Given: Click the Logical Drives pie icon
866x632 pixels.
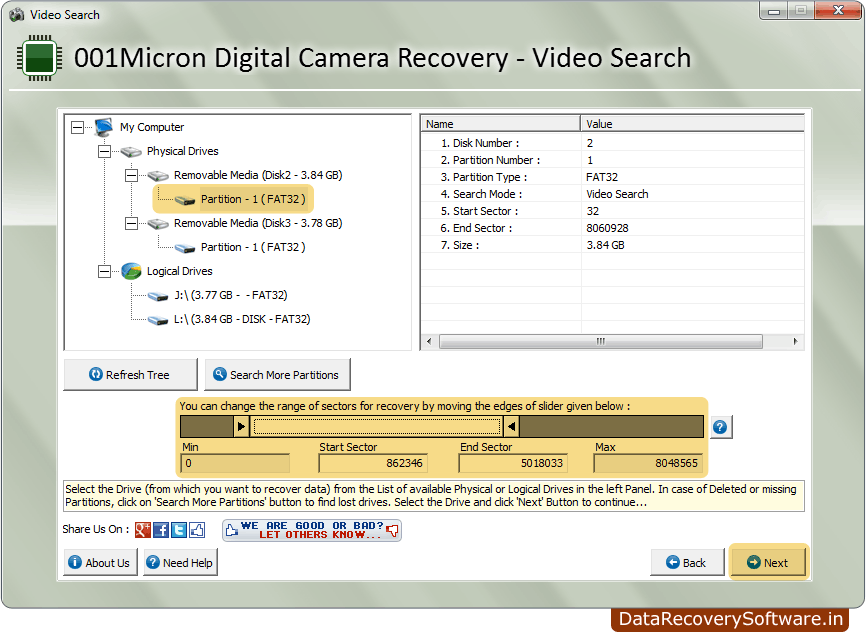Looking at the screenshot, I should click(x=131, y=271).
